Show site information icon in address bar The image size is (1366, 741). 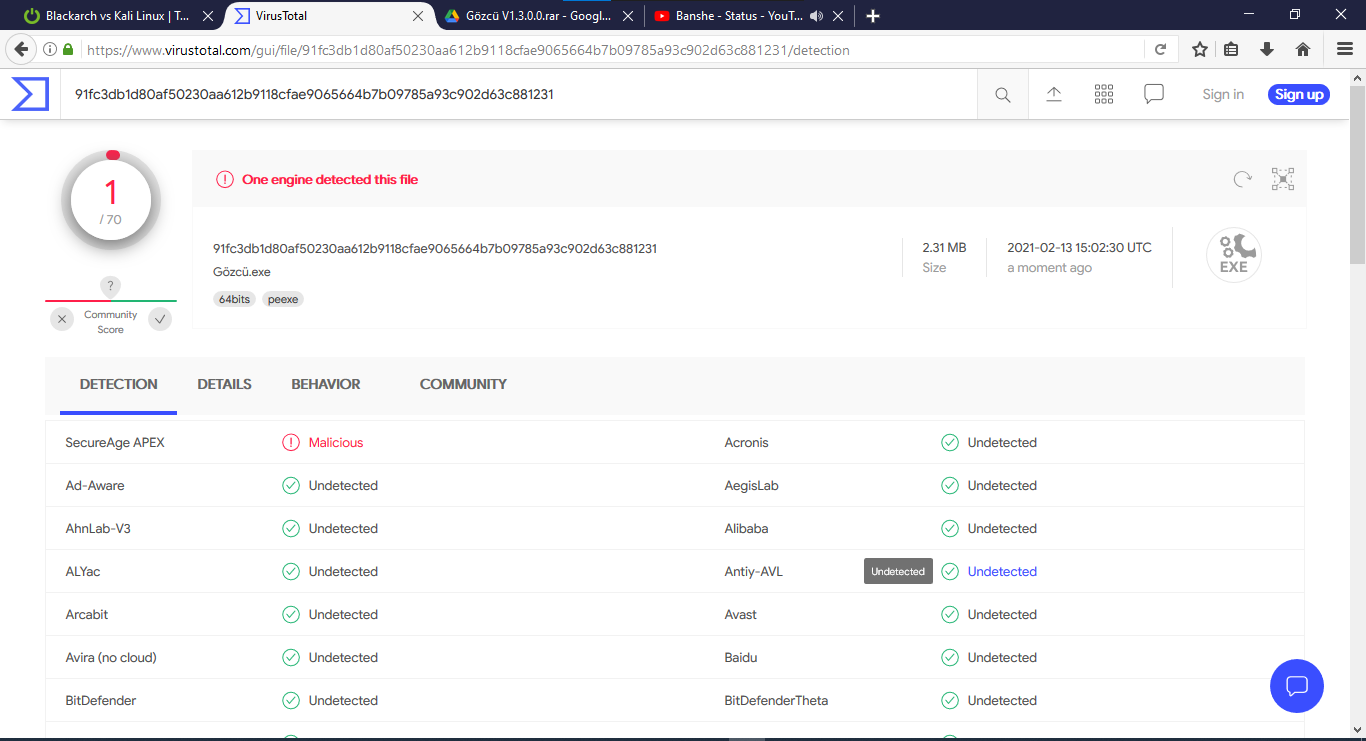coord(50,49)
